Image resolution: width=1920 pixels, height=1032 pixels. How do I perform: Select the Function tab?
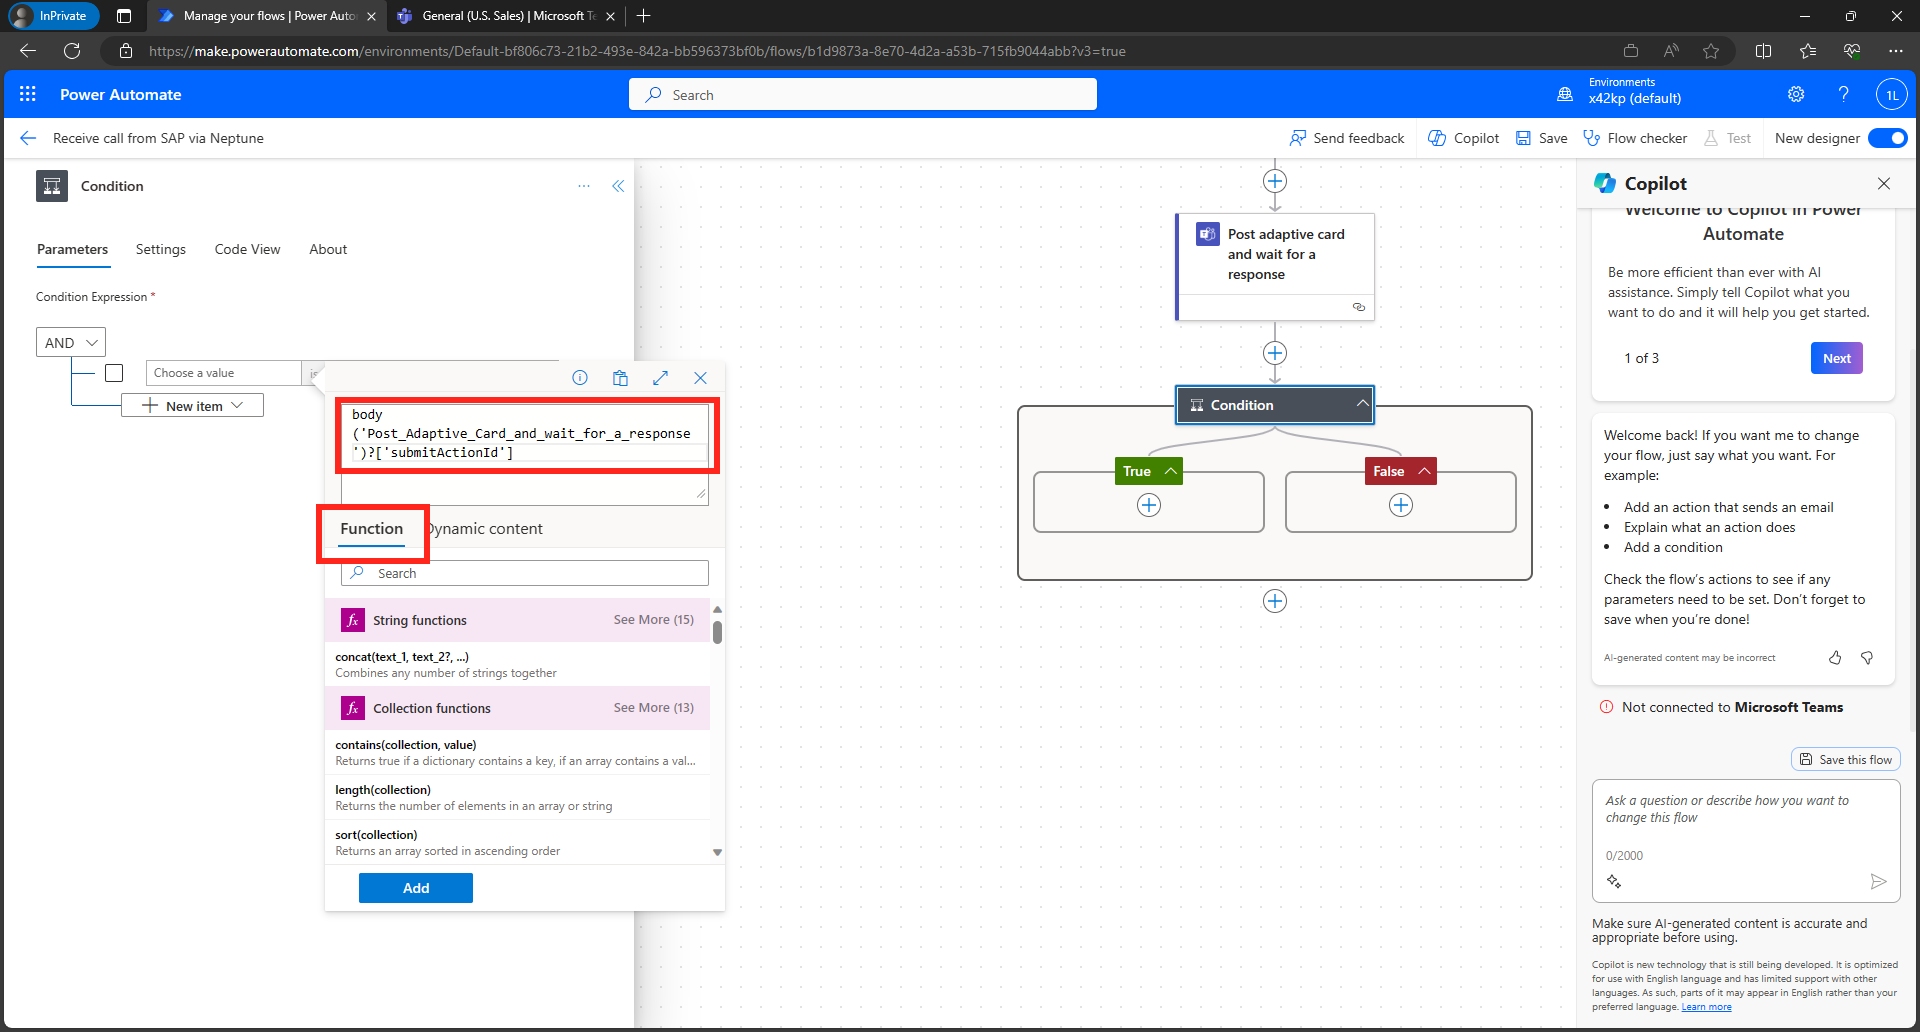click(x=372, y=529)
